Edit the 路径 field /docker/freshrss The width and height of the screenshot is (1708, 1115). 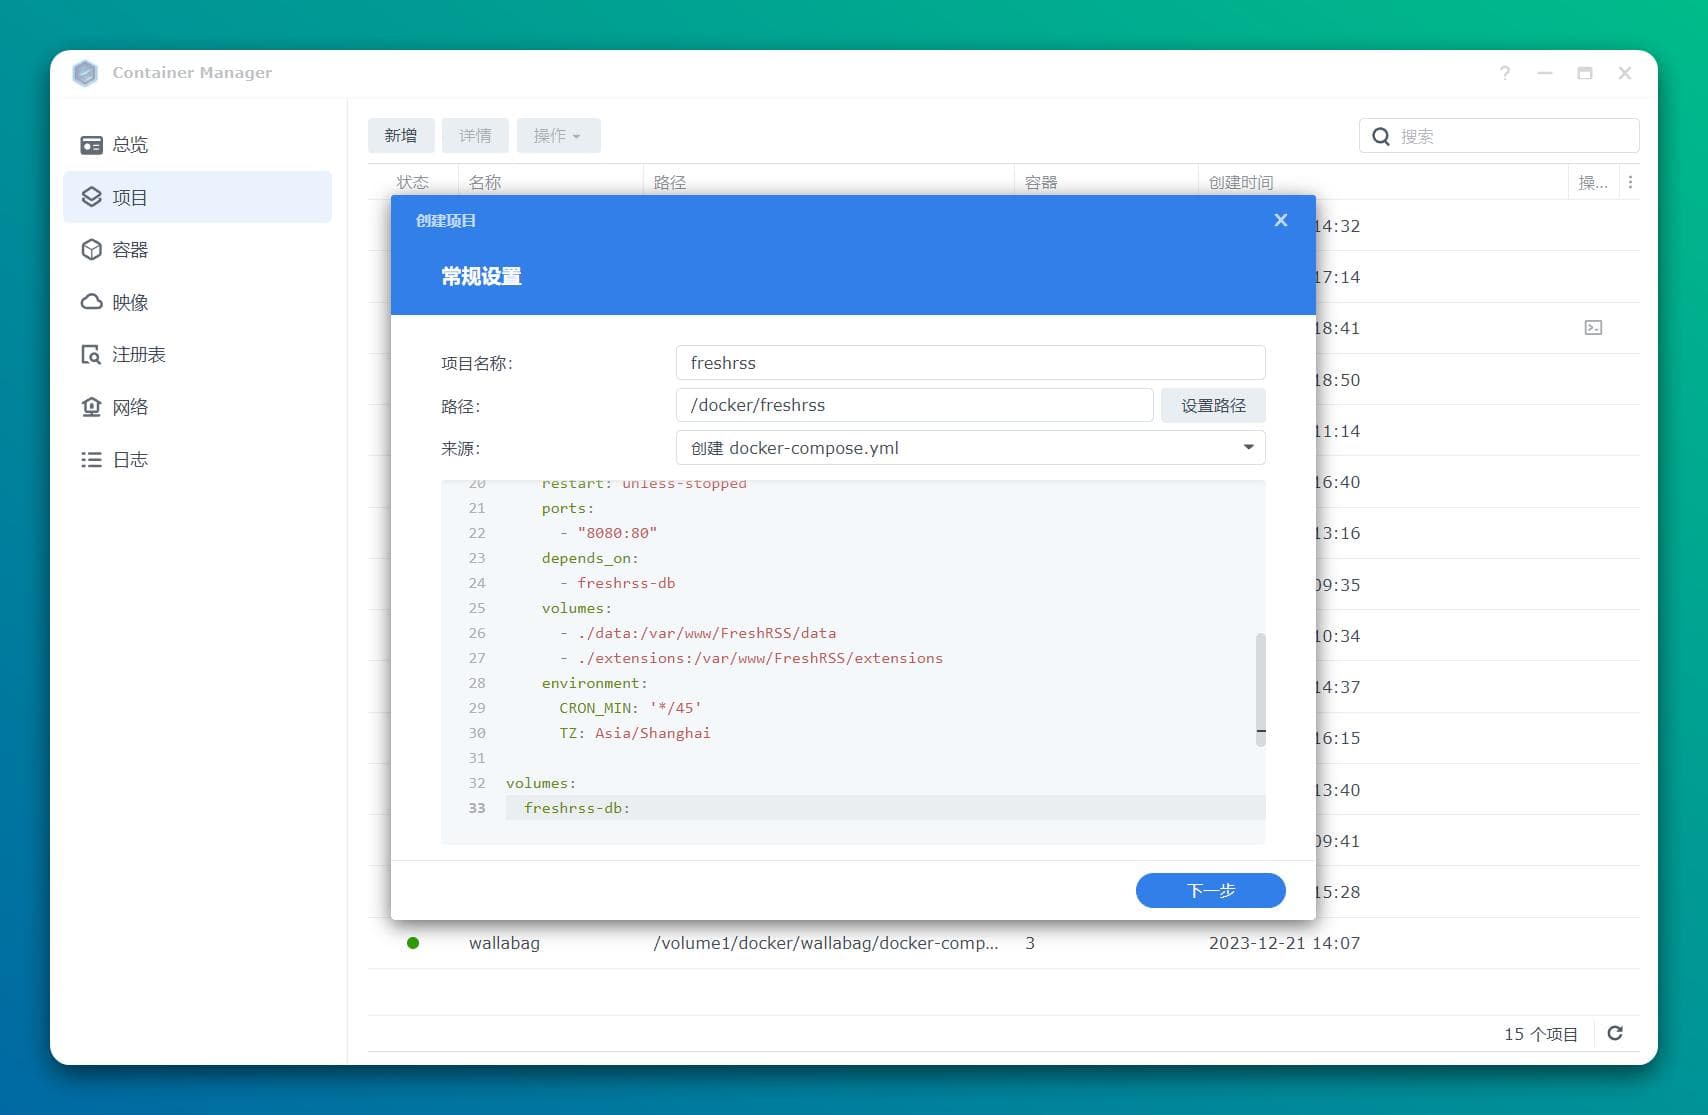[914, 405]
